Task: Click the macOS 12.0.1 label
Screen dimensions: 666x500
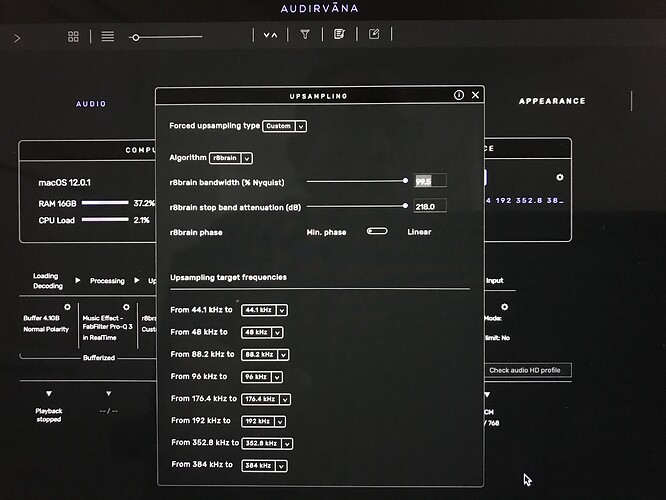Action: (65, 183)
